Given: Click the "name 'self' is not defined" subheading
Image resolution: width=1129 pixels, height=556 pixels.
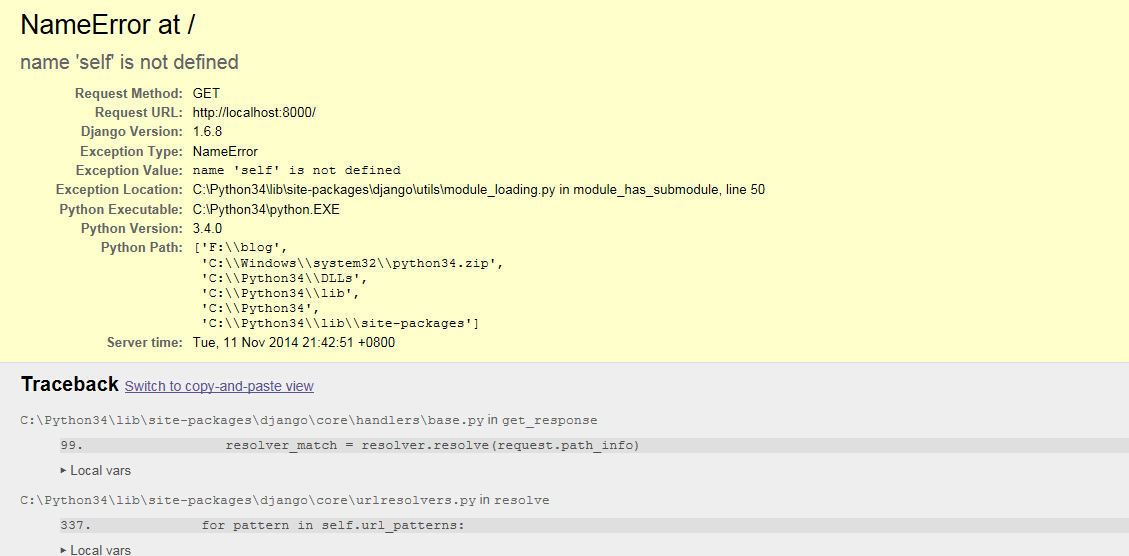Looking at the screenshot, I should coord(129,62).
